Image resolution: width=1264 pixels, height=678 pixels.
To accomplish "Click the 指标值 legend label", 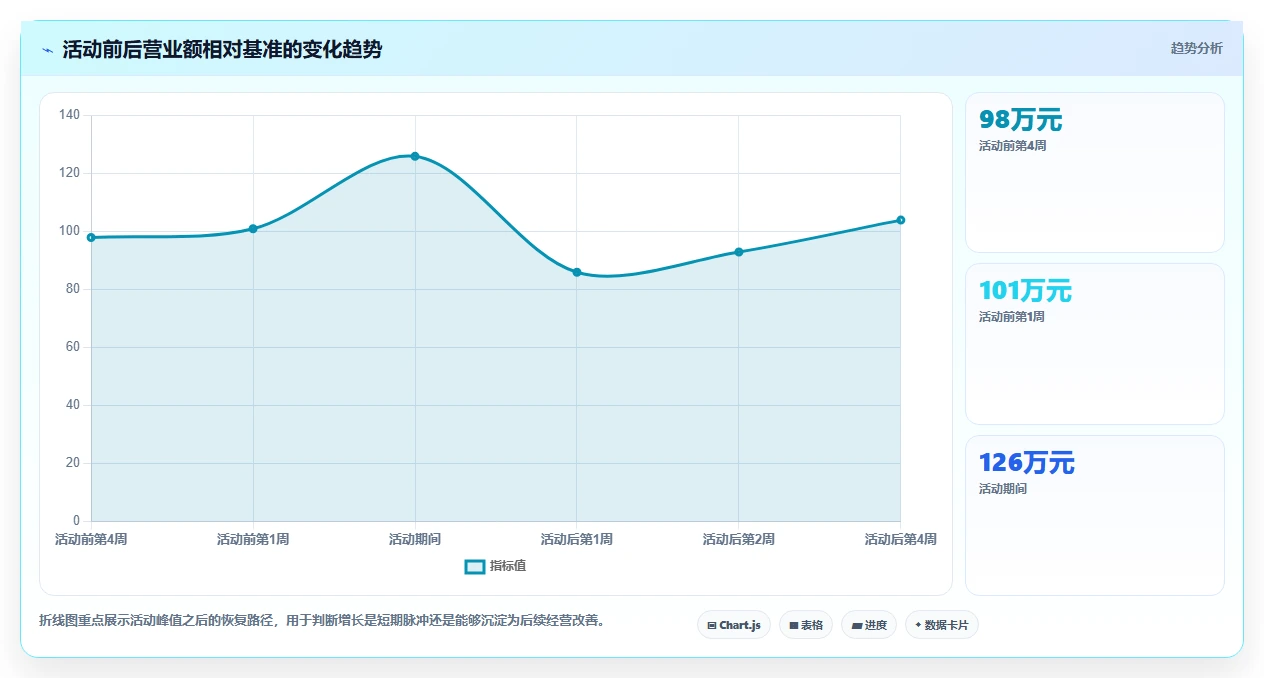I will click(508, 566).
